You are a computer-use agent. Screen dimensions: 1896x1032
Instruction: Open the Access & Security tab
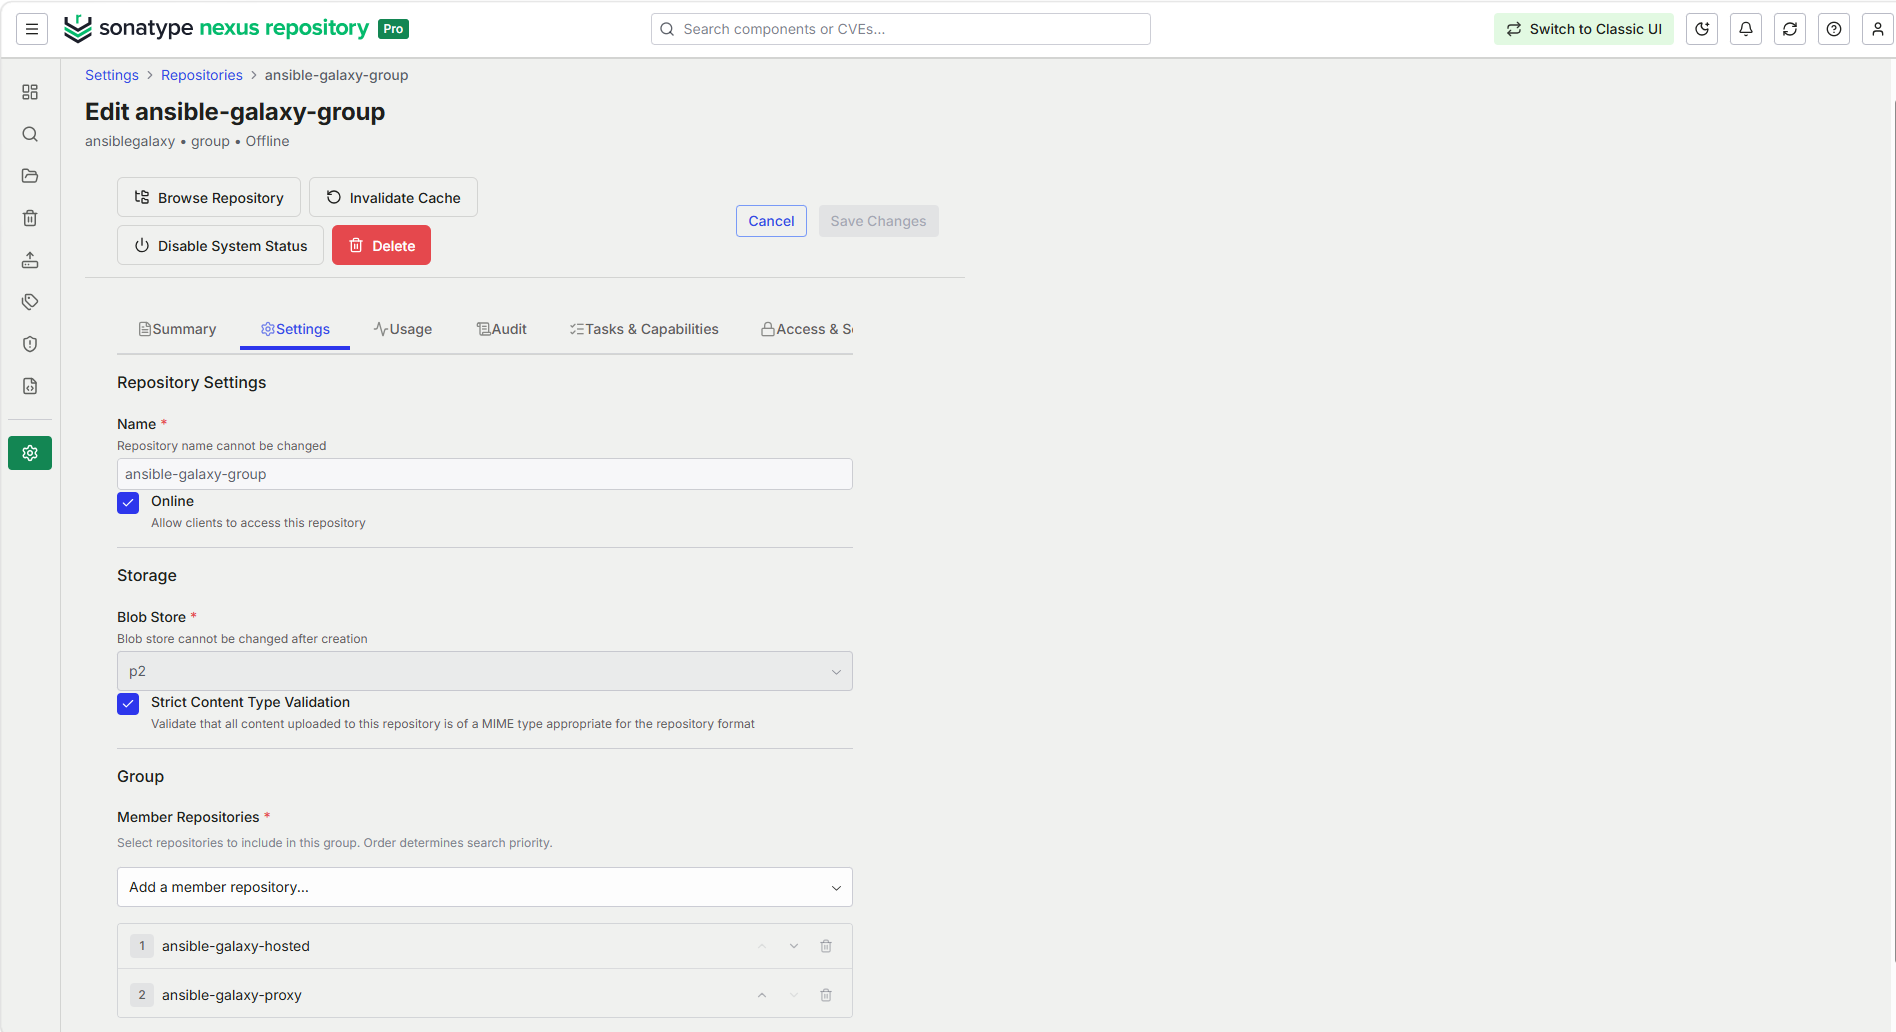[807, 329]
